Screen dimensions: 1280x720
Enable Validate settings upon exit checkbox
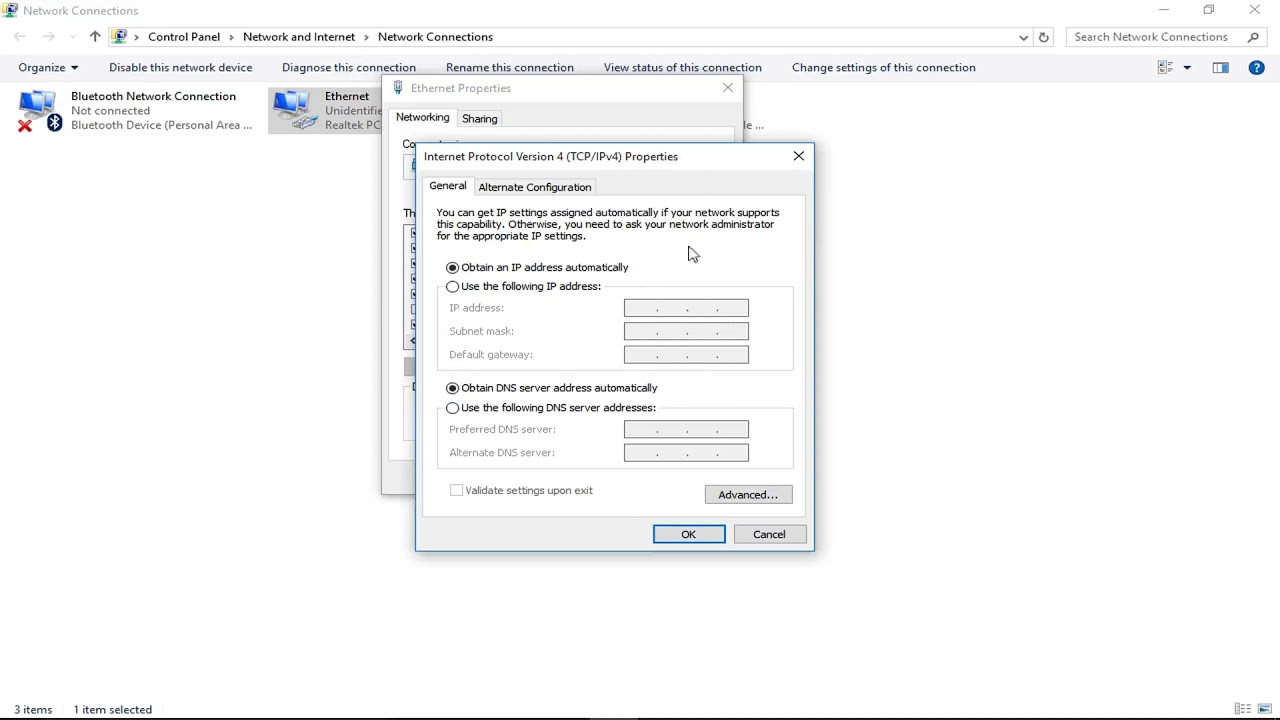point(456,490)
